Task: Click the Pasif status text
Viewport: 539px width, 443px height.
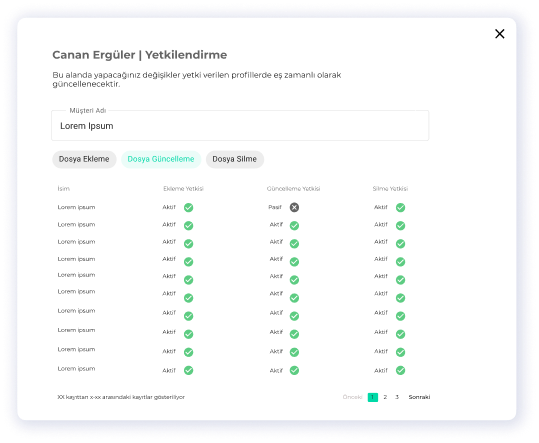Action: pyautogui.click(x=275, y=207)
